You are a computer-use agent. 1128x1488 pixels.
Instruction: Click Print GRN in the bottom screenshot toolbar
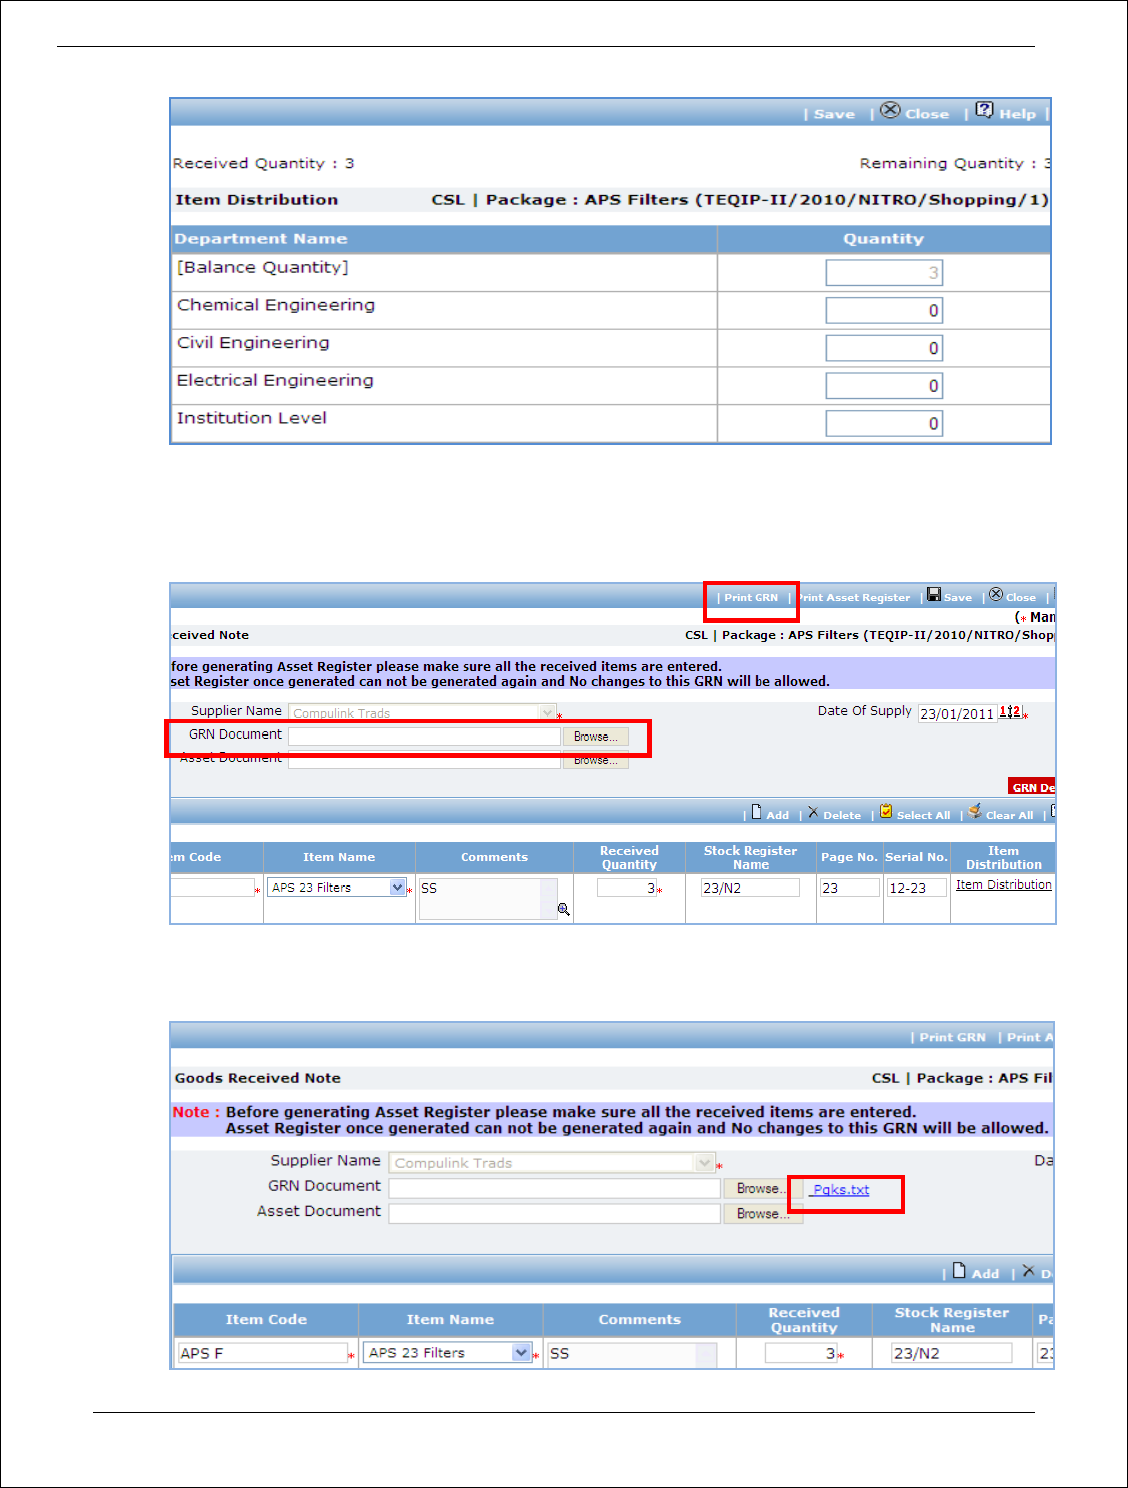tap(952, 1038)
